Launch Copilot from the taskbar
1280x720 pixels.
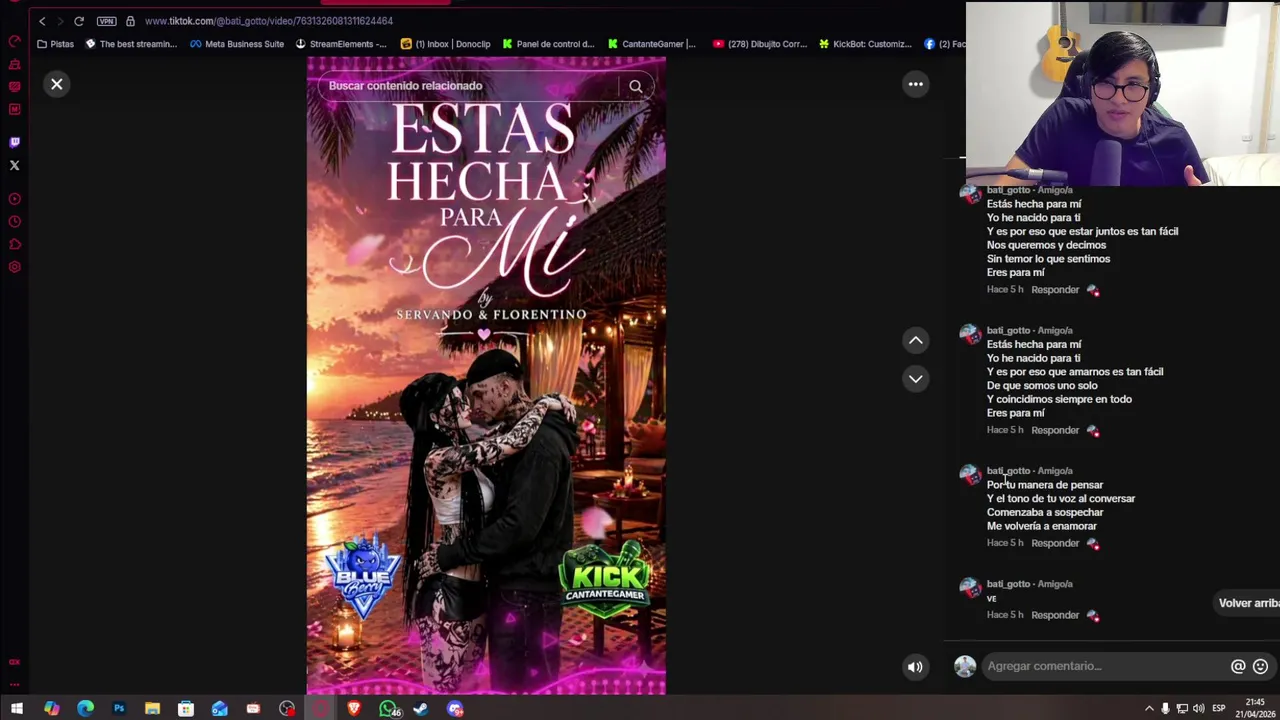(x=51, y=709)
